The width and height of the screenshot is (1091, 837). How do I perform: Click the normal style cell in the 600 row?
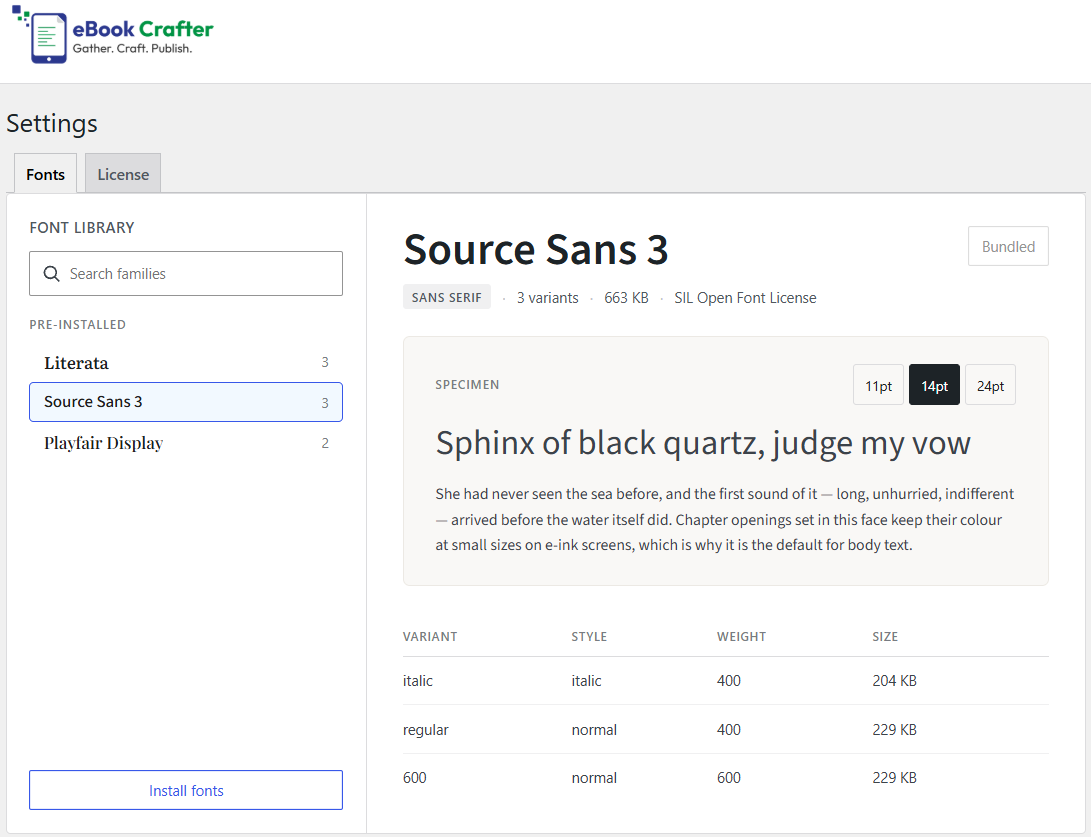pos(594,777)
